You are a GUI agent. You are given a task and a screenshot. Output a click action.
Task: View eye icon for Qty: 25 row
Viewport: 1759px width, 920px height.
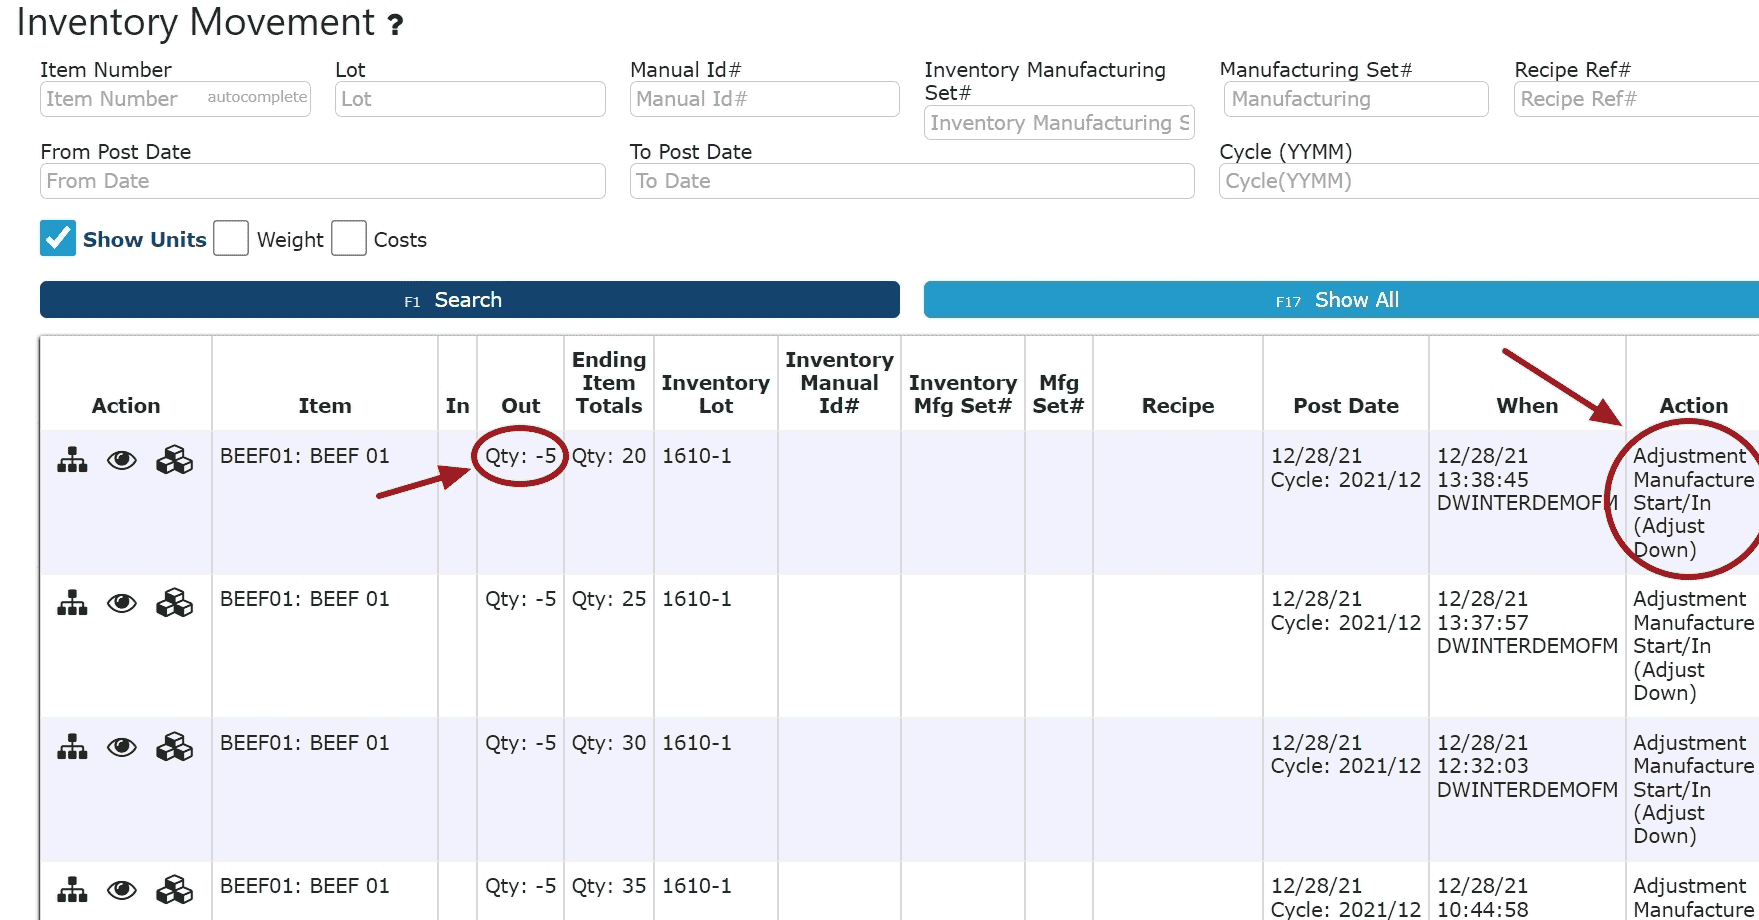click(122, 603)
